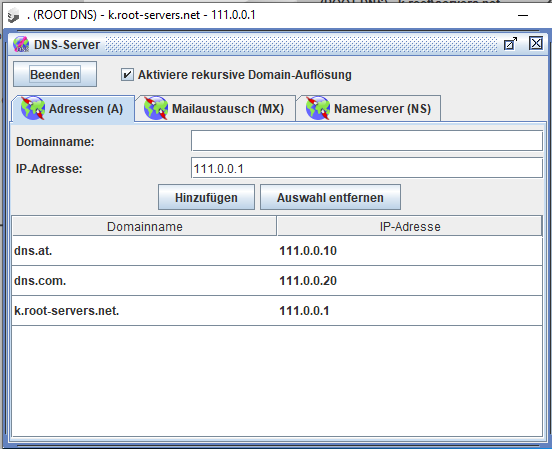Select the dns.at. table row
The height and width of the screenshot is (449, 552).
(x=277, y=251)
